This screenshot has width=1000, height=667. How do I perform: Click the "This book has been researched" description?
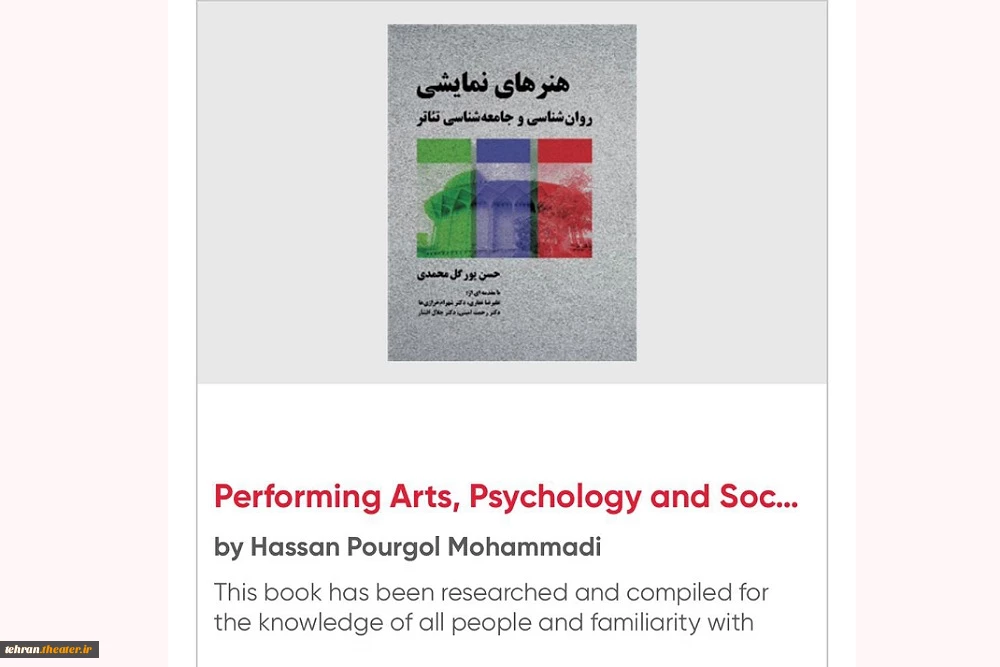[x=491, y=607]
